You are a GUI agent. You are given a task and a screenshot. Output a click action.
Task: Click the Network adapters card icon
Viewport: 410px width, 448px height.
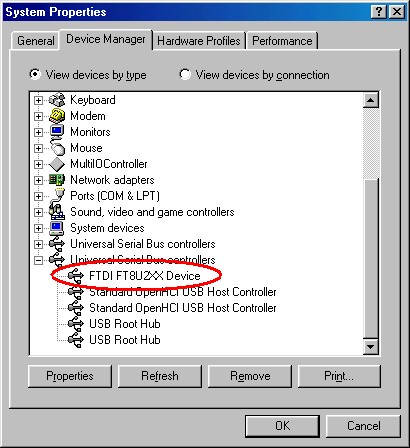[57, 180]
